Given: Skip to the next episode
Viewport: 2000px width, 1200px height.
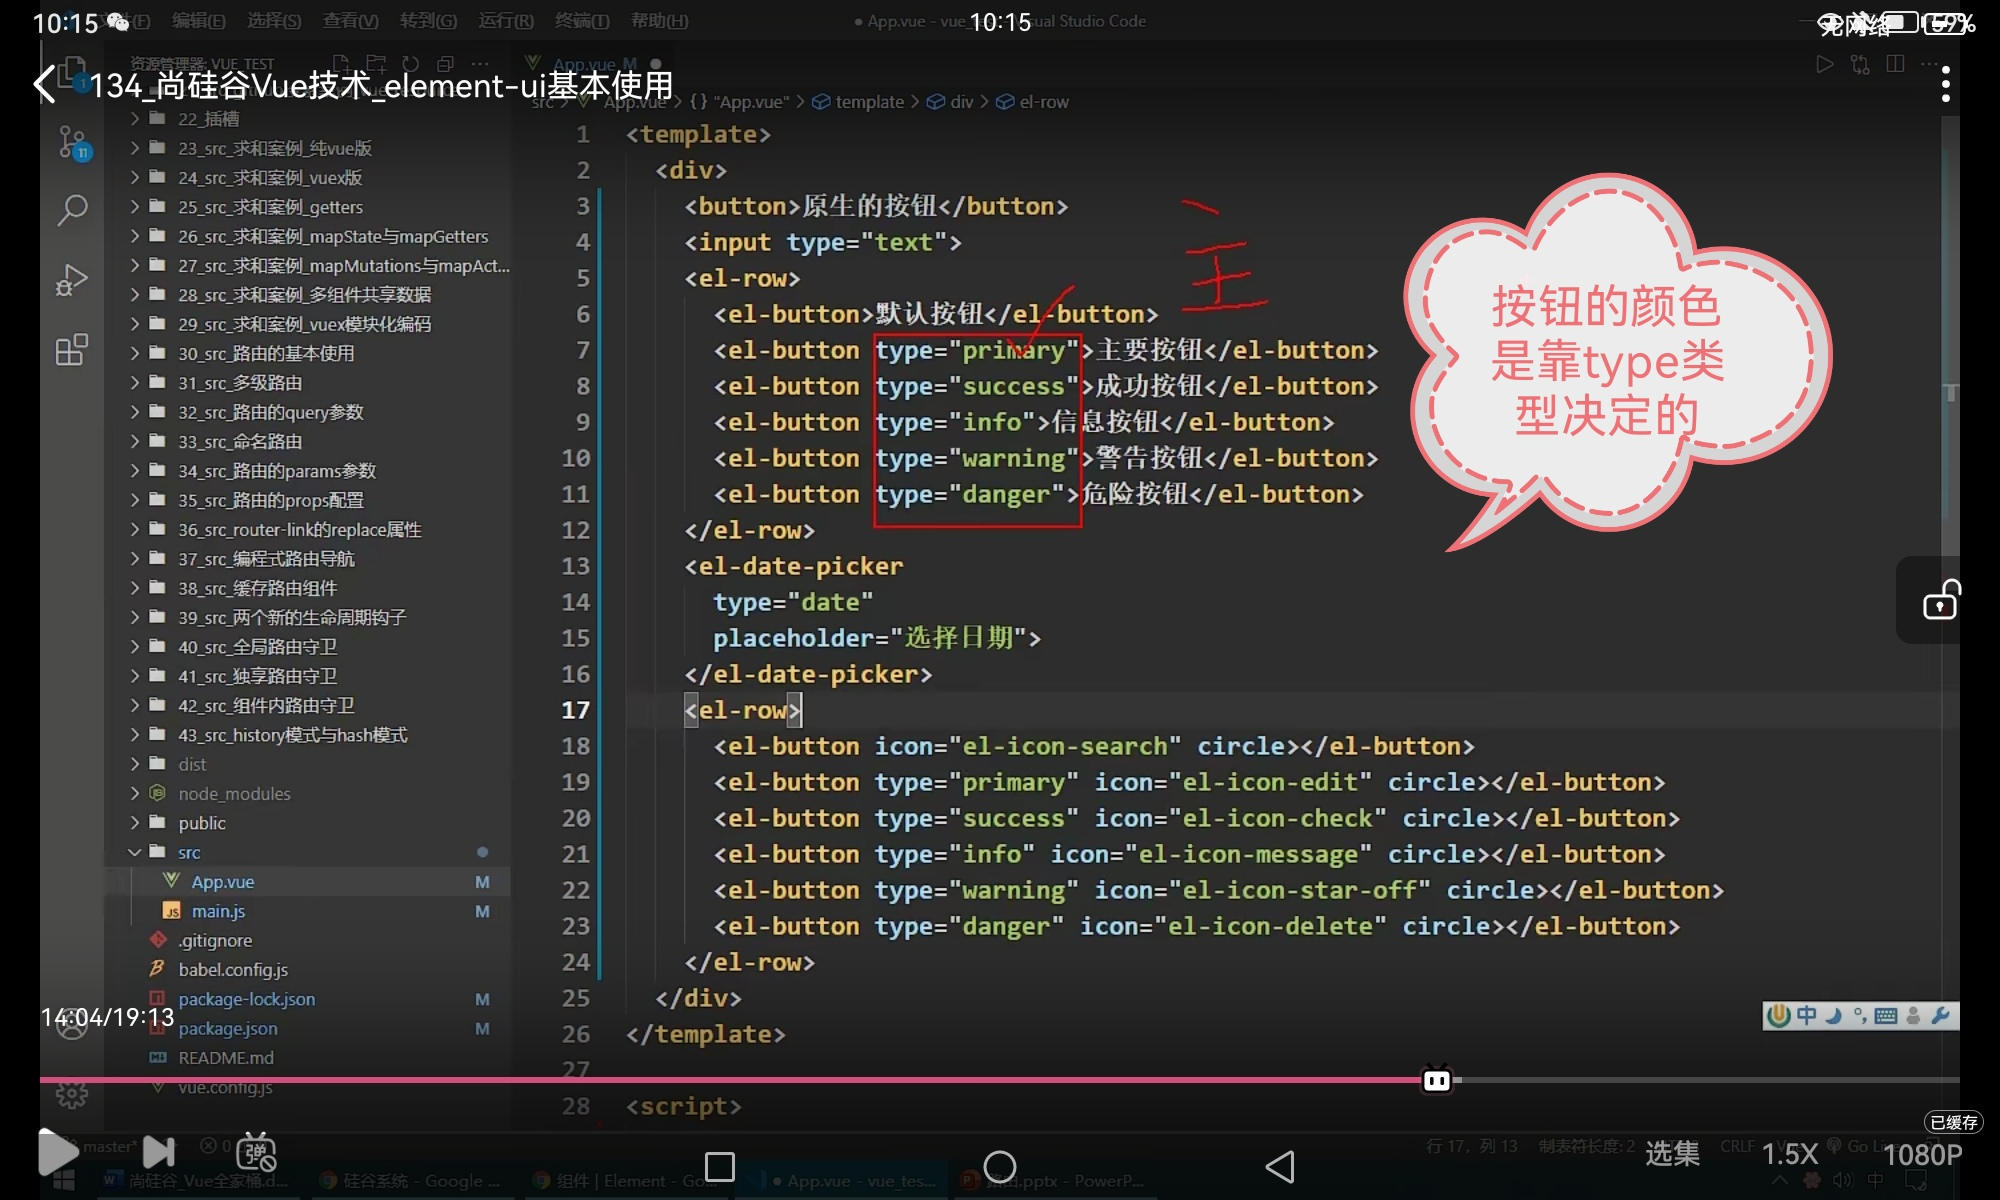Looking at the screenshot, I should coord(158,1152).
